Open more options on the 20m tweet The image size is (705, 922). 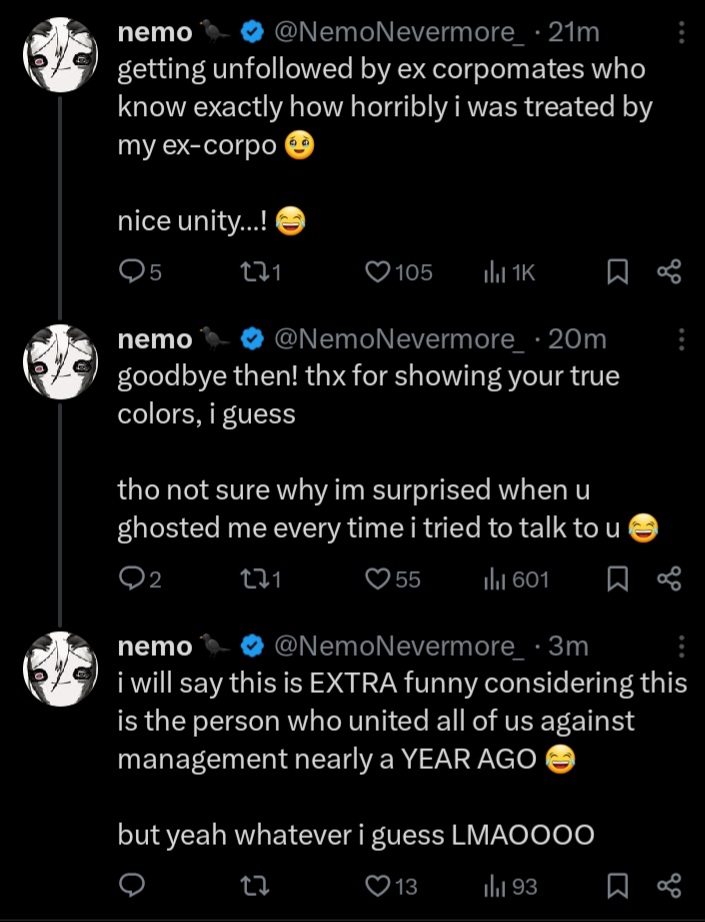point(682,340)
